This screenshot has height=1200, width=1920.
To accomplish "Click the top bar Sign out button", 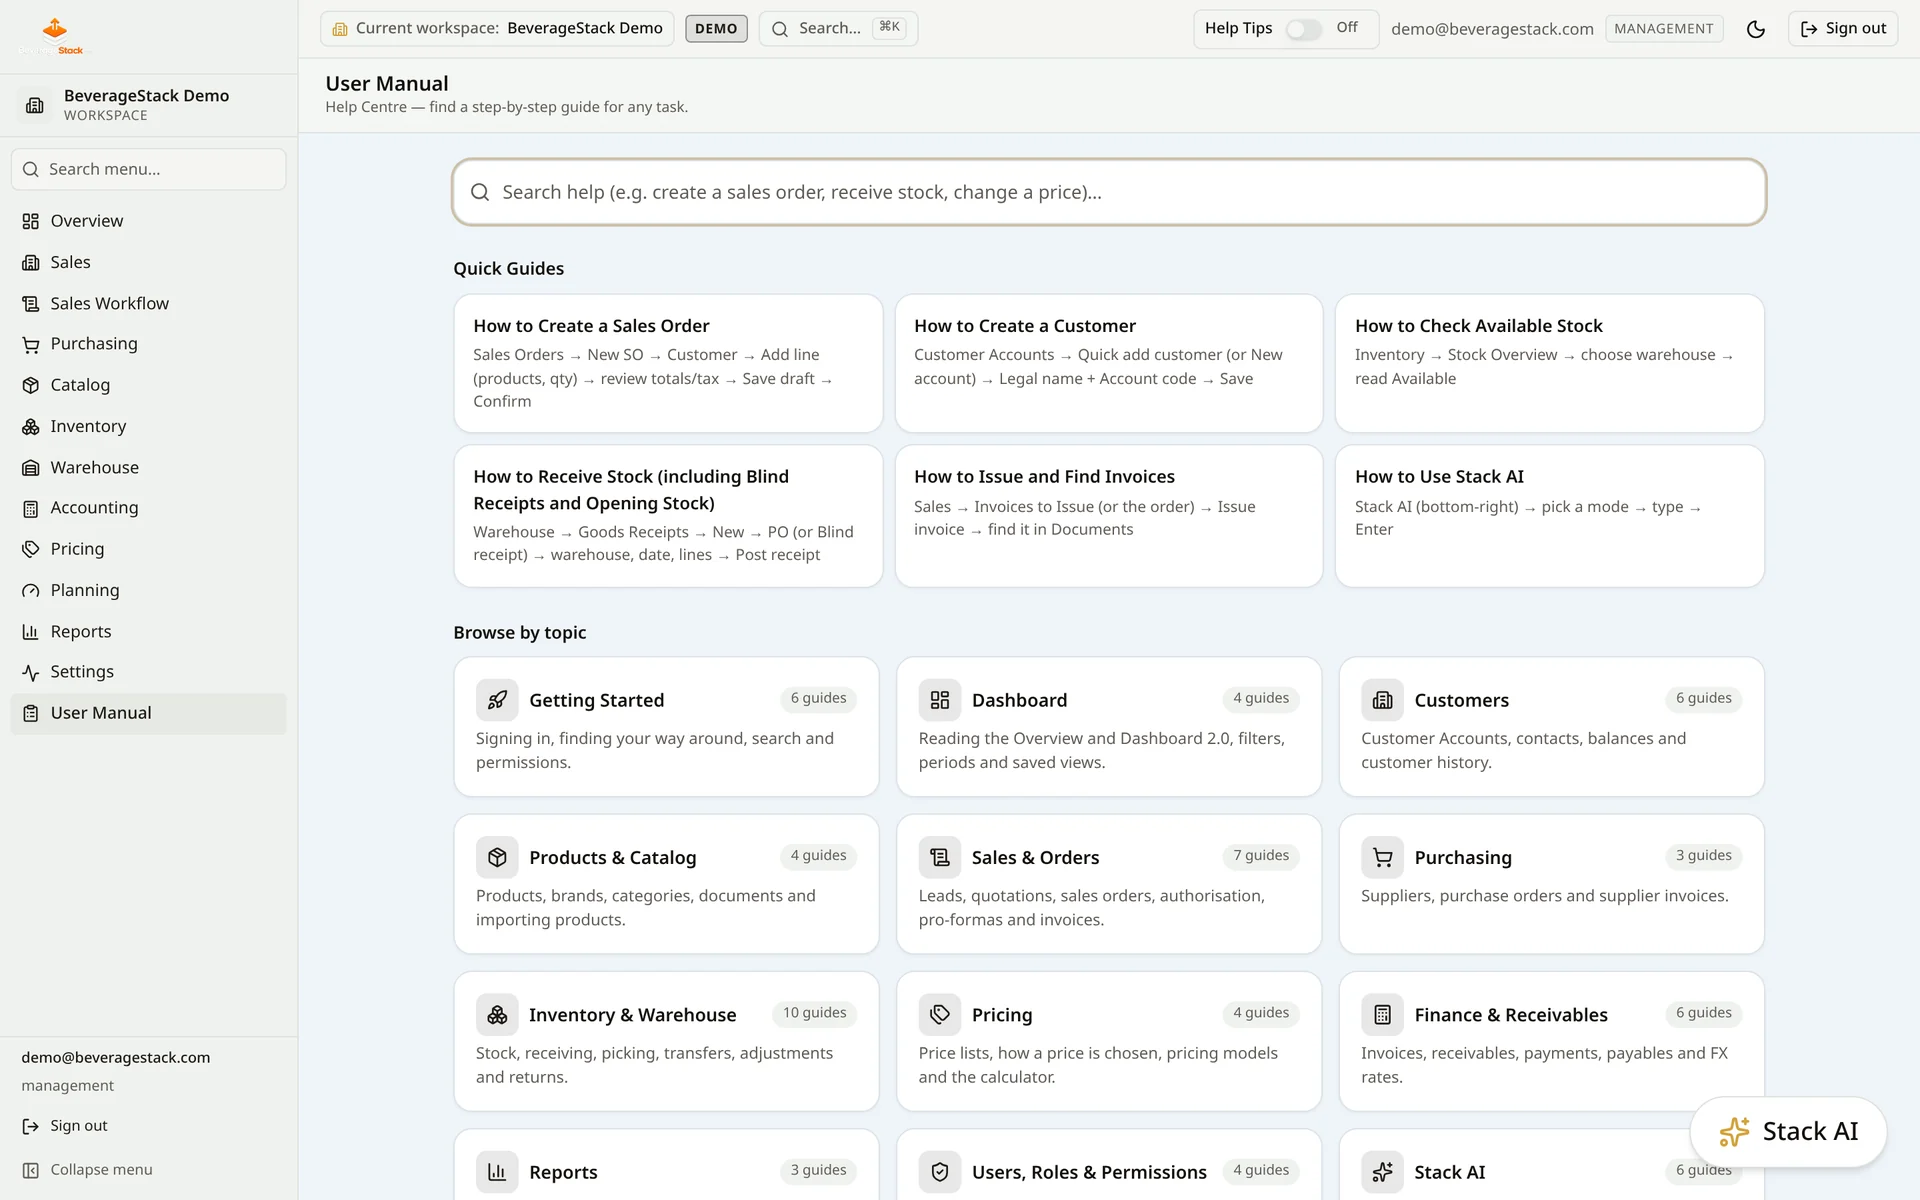I will [1843, 29].
